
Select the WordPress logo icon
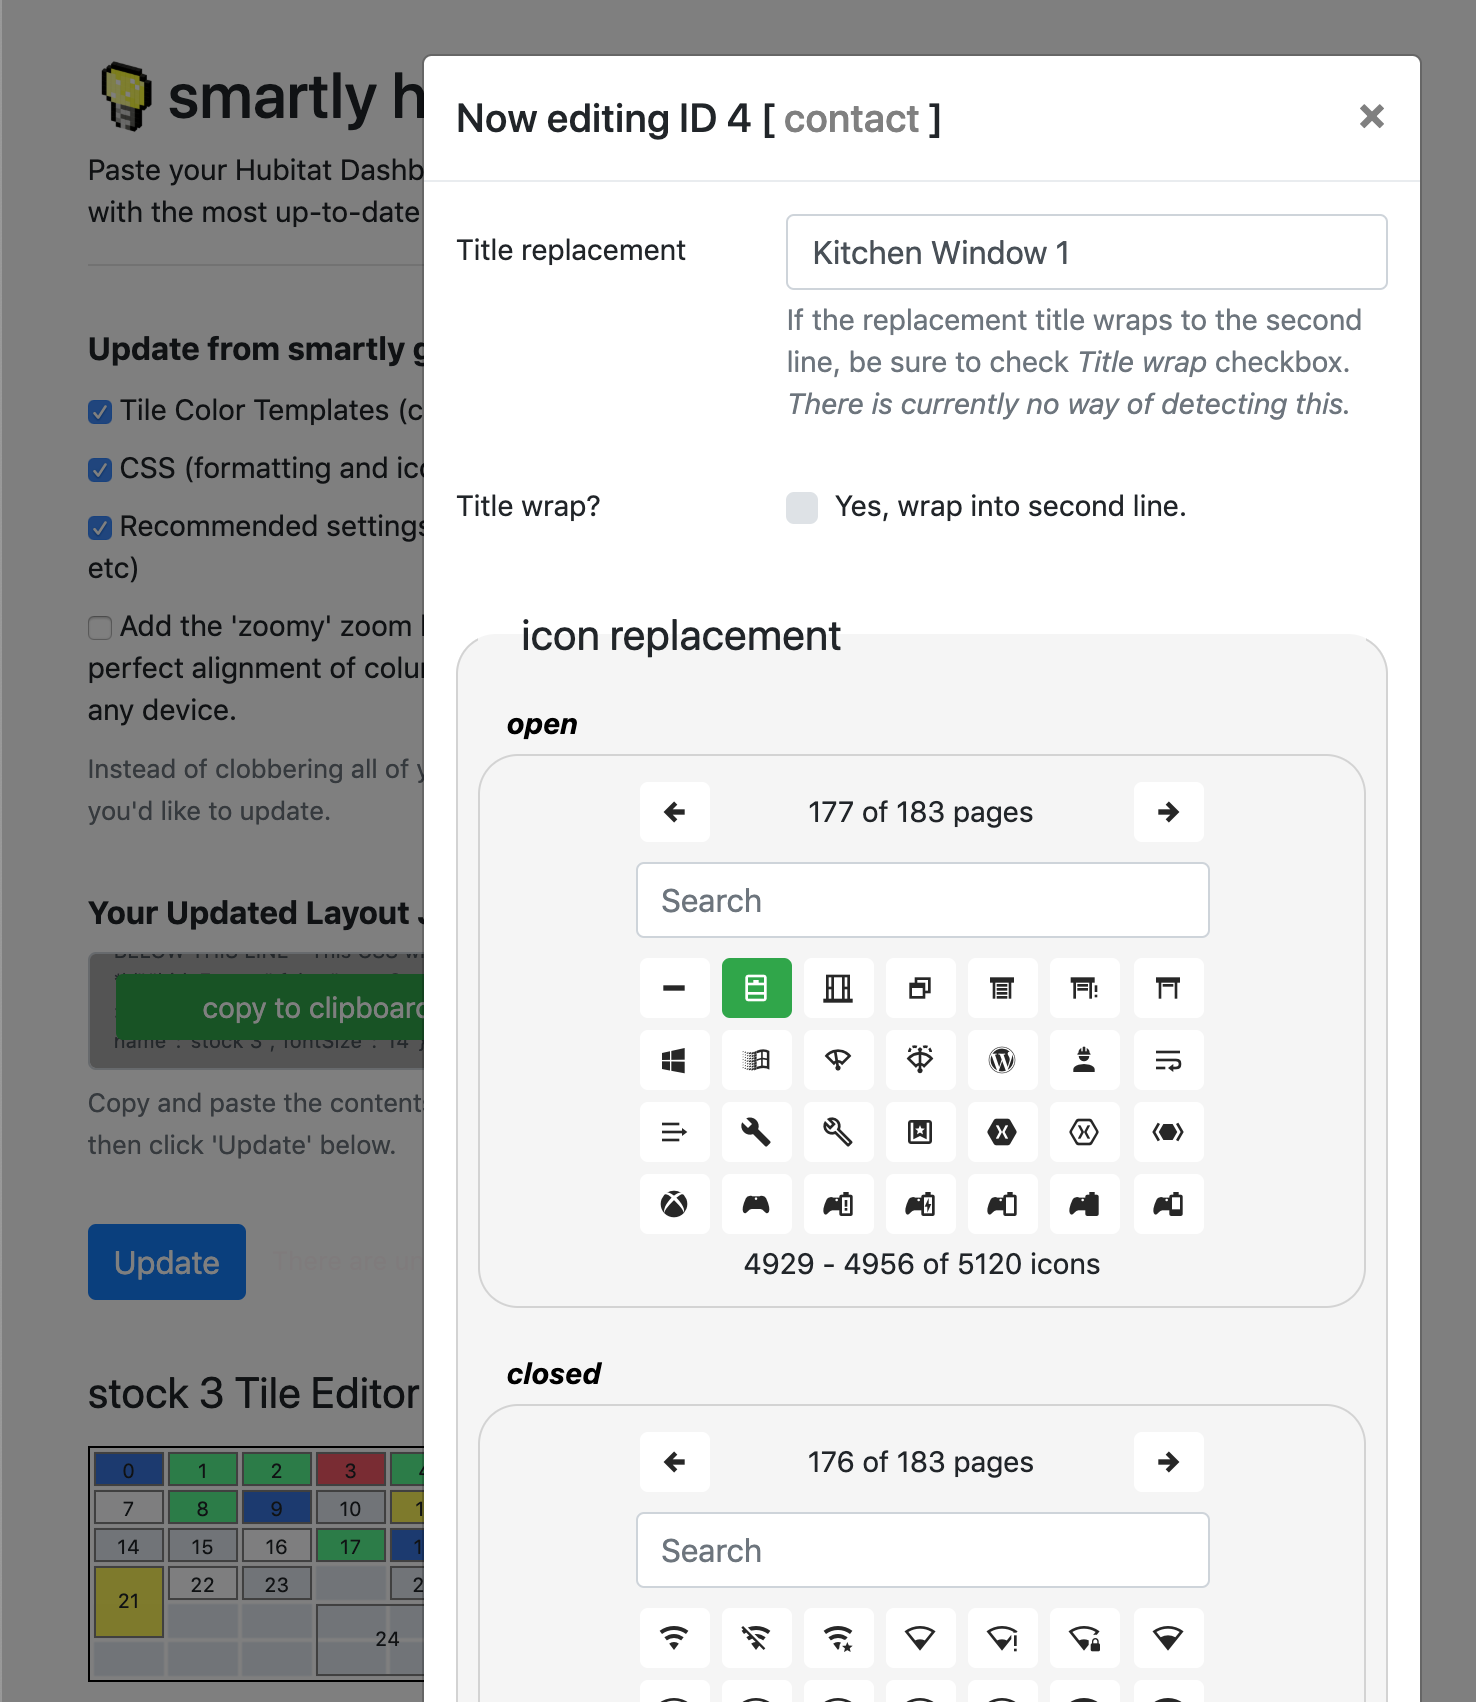(1002, 1060)
